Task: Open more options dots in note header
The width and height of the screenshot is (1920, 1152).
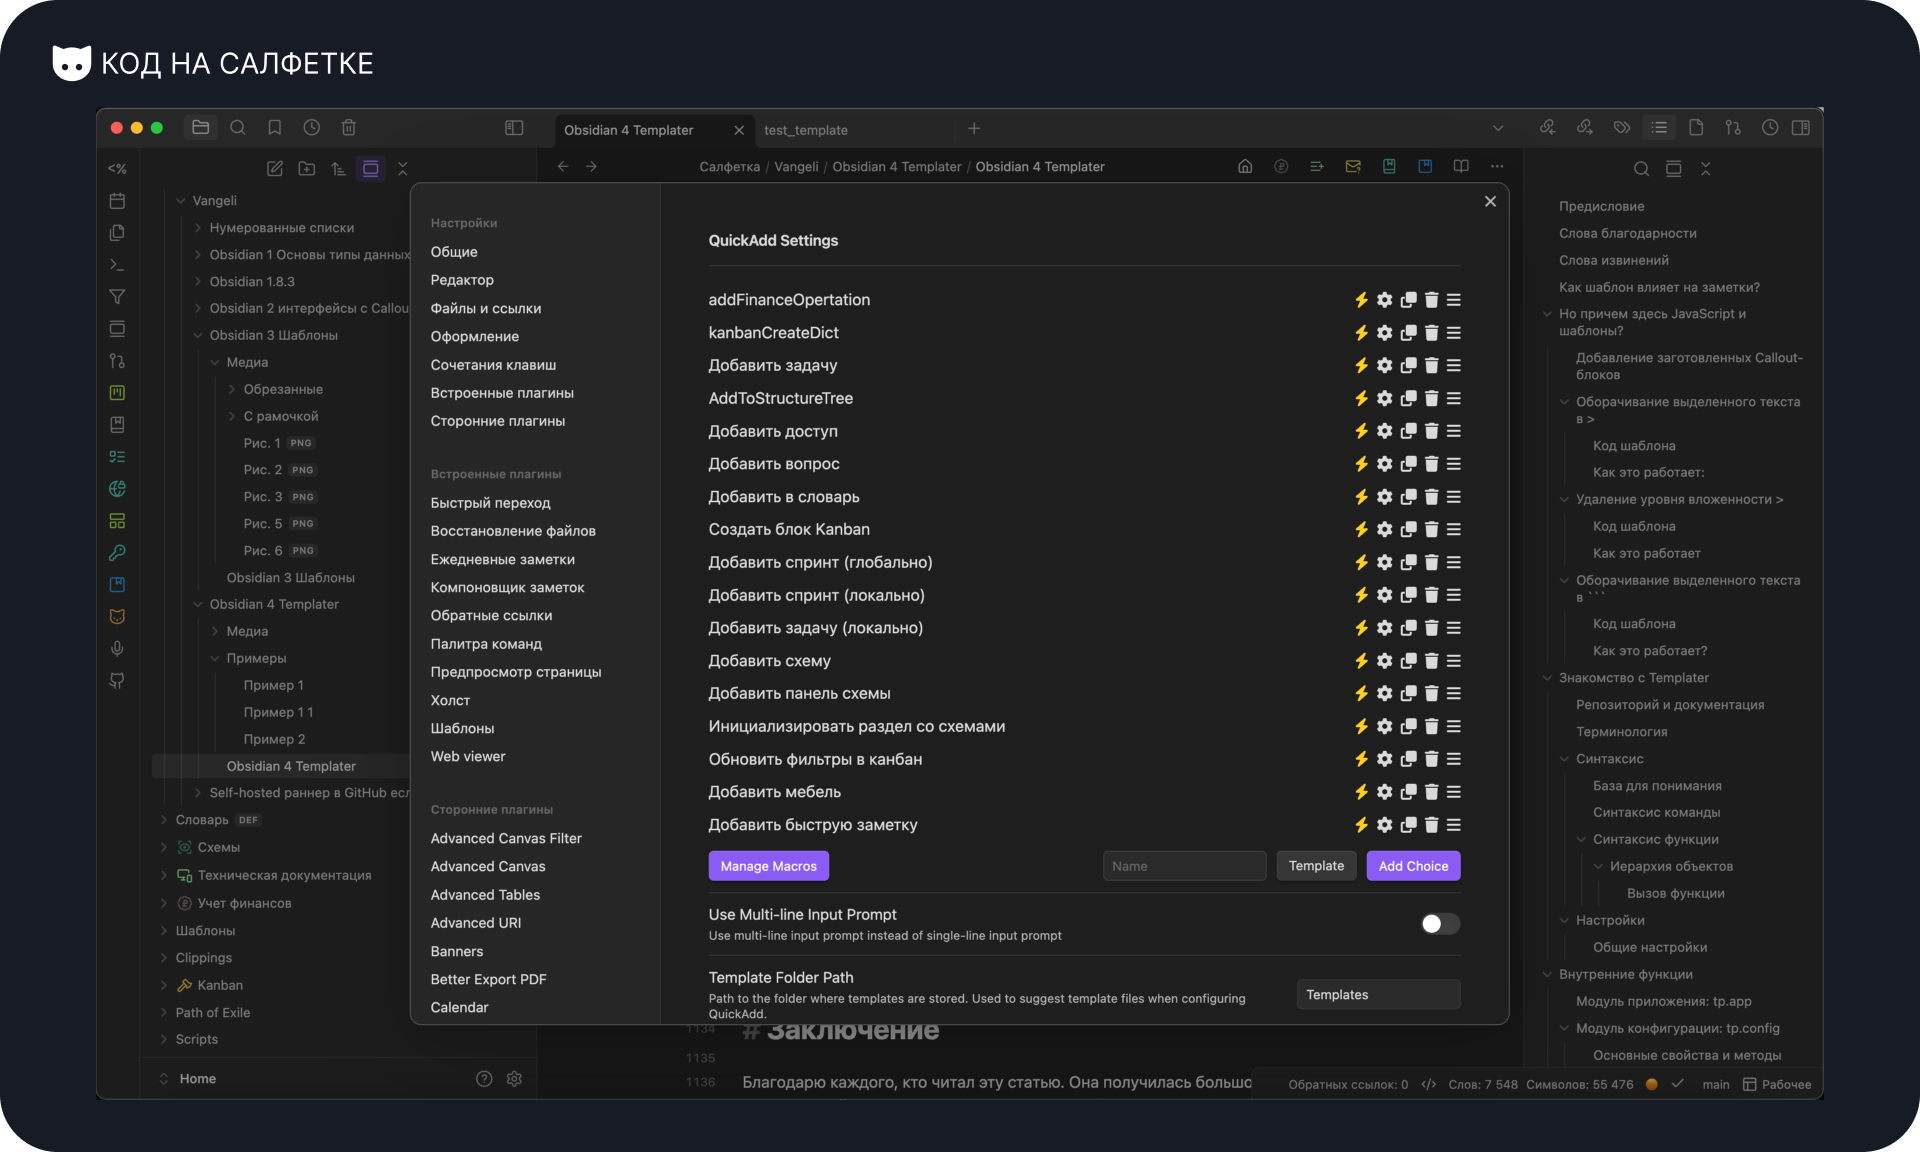Action: [x=1497, y=167]
